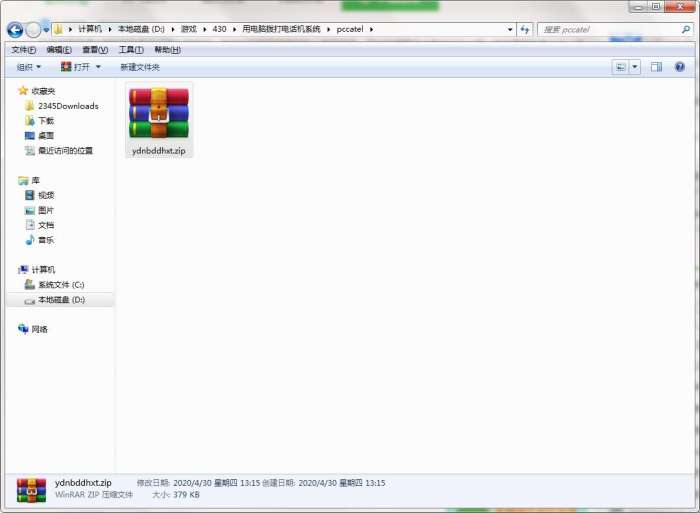The height and width of the screenshot is (513, 700).
Task: Expand the arrow after 计算机 breadcrumb
Action: click(x=110, y=29)
